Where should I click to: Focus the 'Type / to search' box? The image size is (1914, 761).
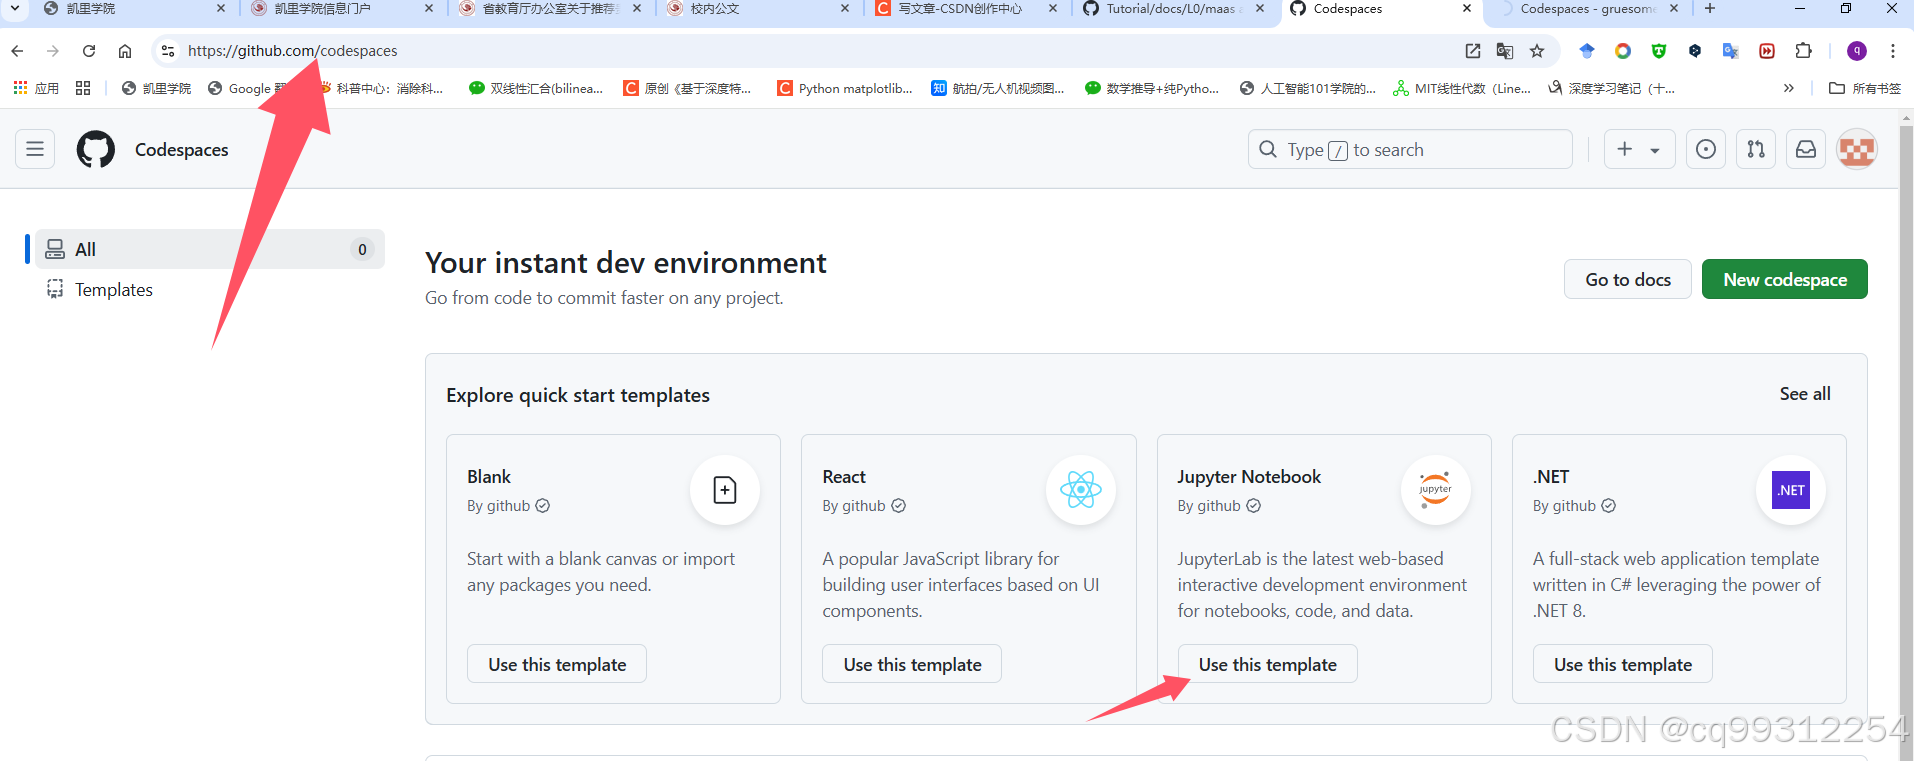click(x=1410, y=149)
